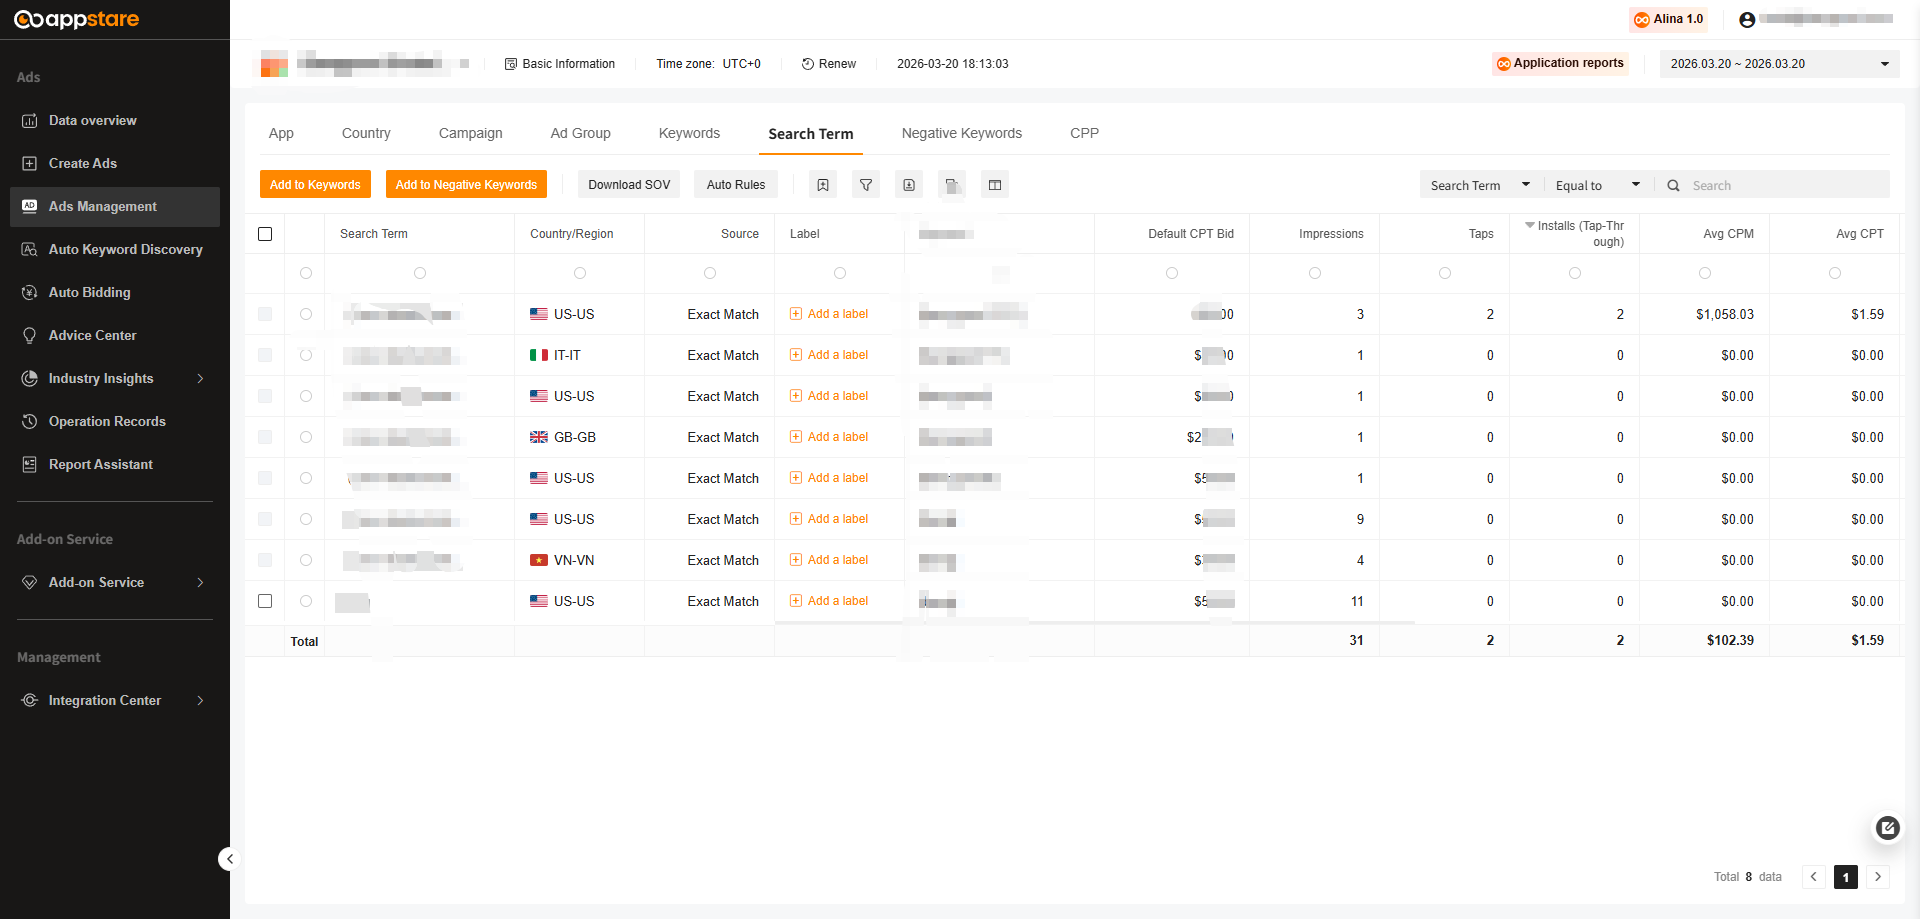Switch to the Negative Keywords tab
The image size is (1920, 919).
click(x=962, y=133)
